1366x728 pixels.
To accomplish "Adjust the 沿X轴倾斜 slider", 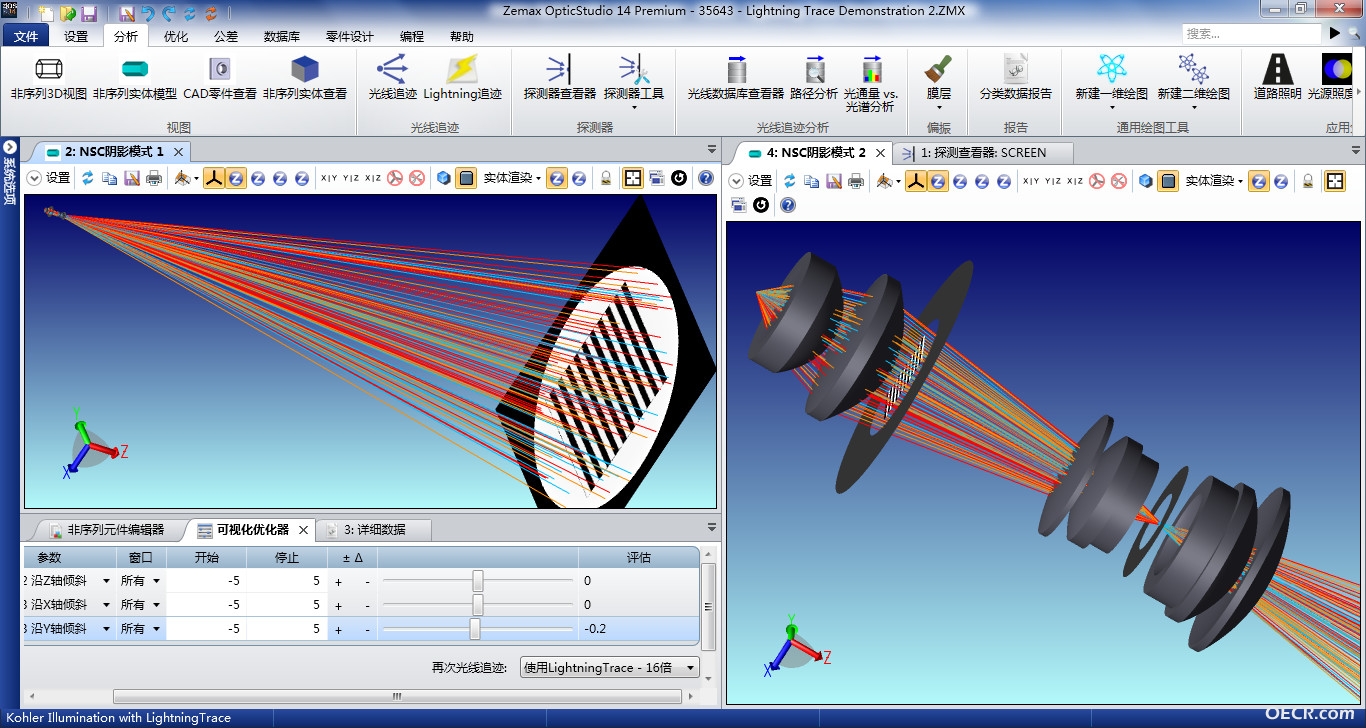I will [x=478, y=605].
